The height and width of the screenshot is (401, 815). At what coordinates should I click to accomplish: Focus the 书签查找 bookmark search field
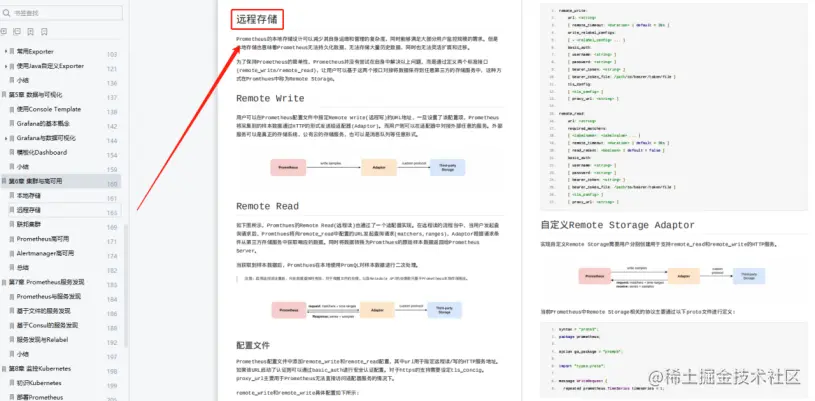pyautogui.click(x=61, y=13)
